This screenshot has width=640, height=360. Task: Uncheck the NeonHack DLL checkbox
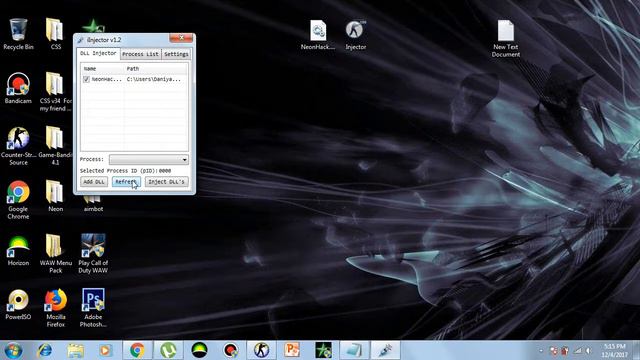tap(86, 79)
